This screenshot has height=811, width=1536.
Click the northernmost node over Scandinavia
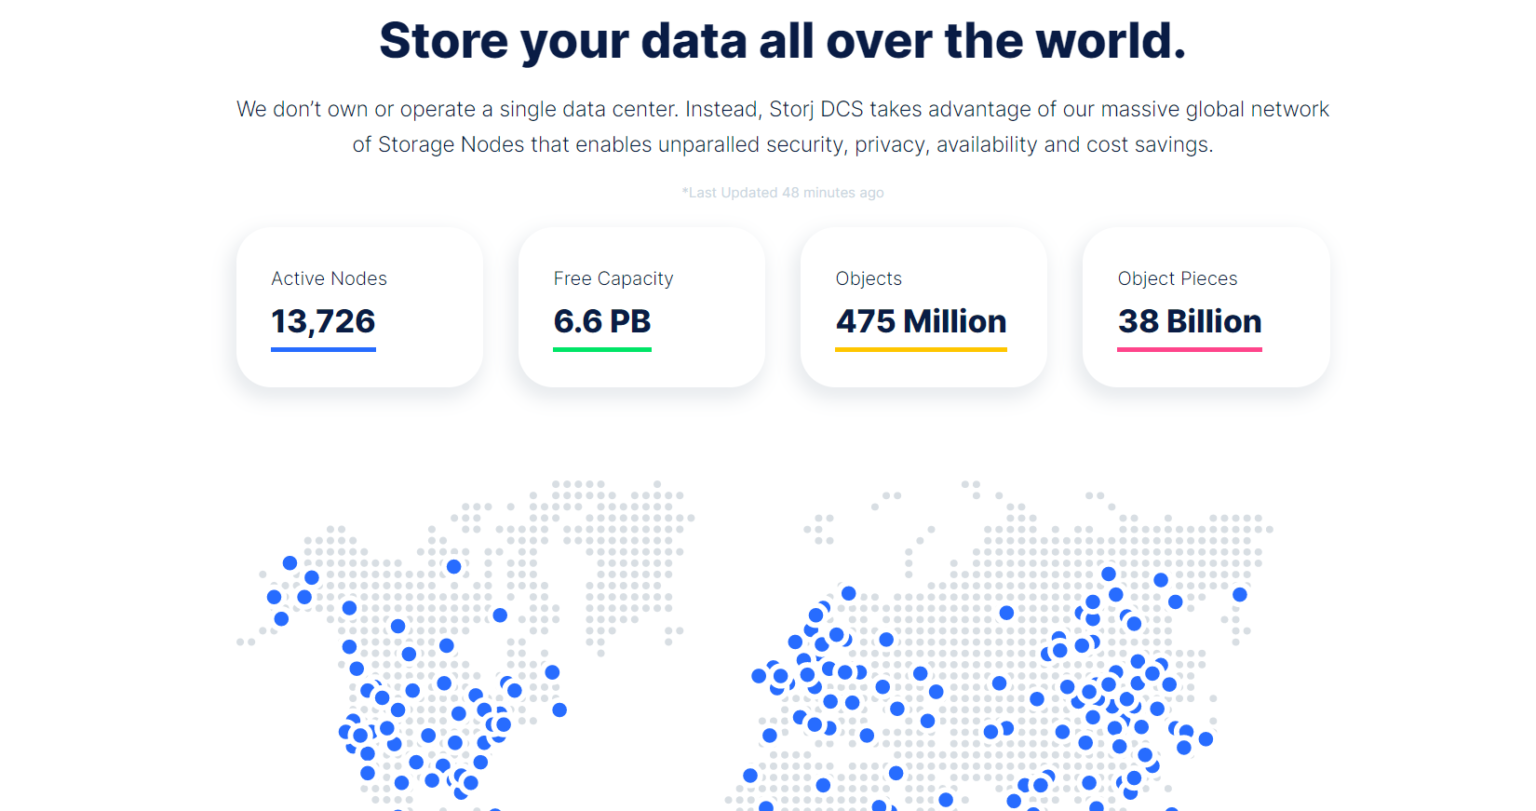(848, 593)
